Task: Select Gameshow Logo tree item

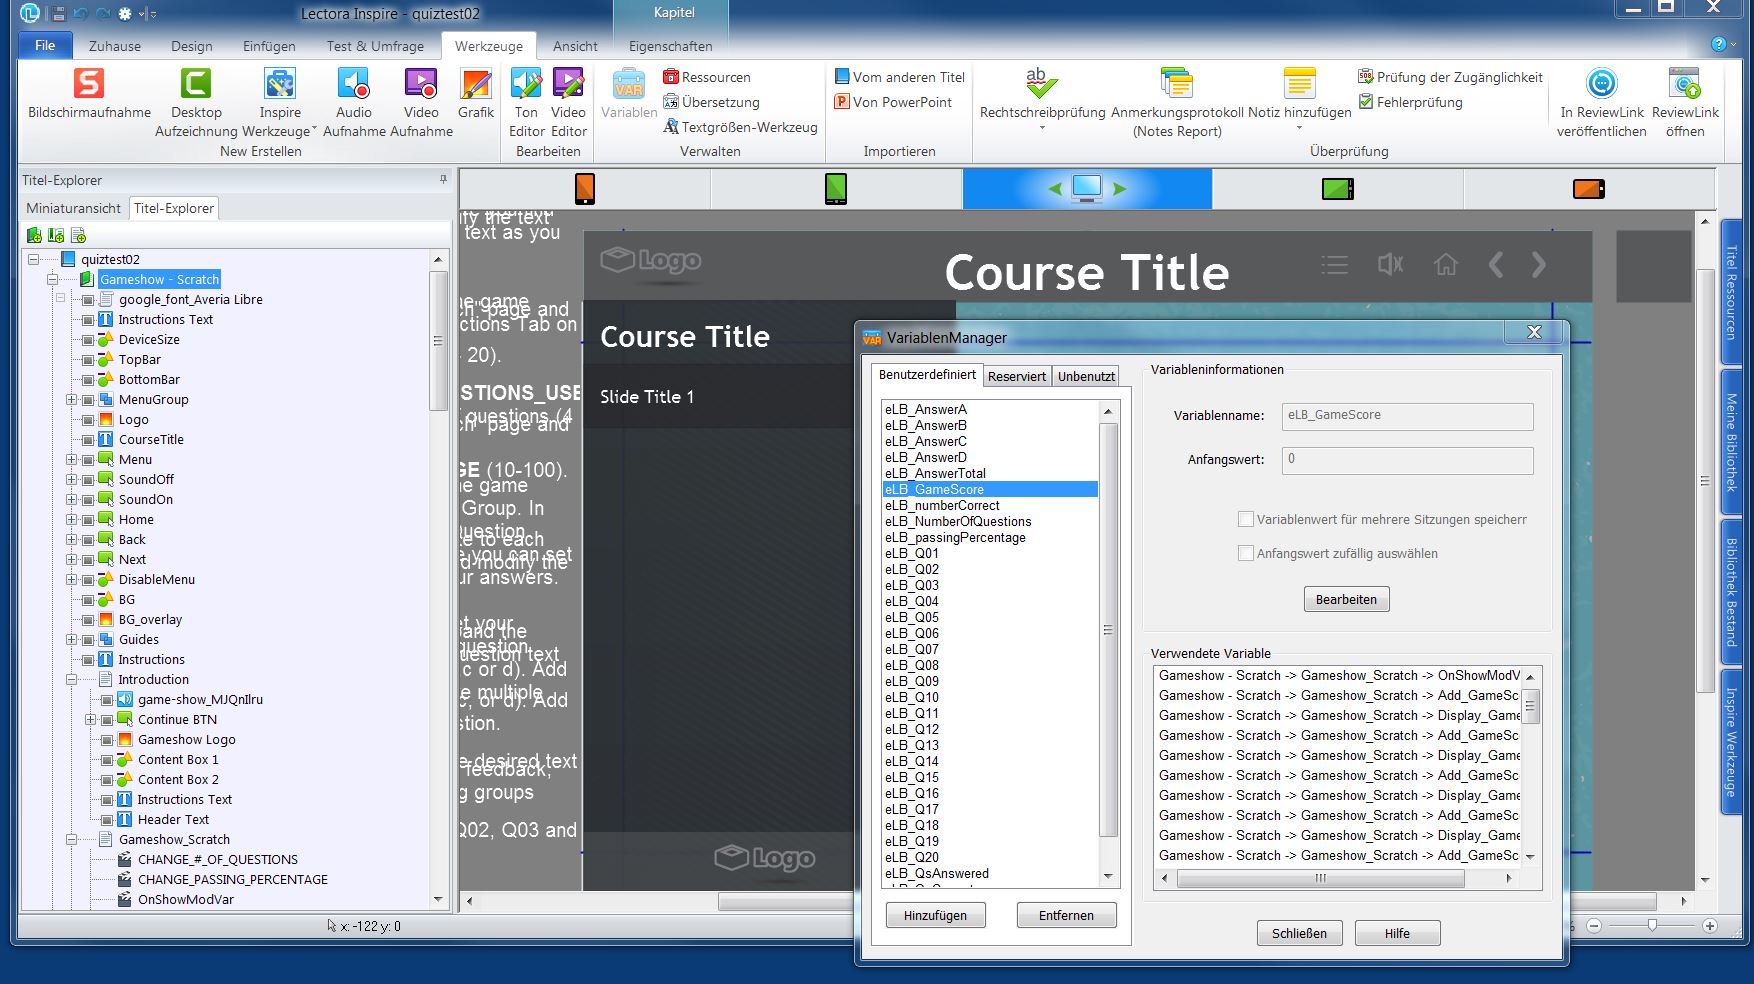Action: (x=187, y=740)
